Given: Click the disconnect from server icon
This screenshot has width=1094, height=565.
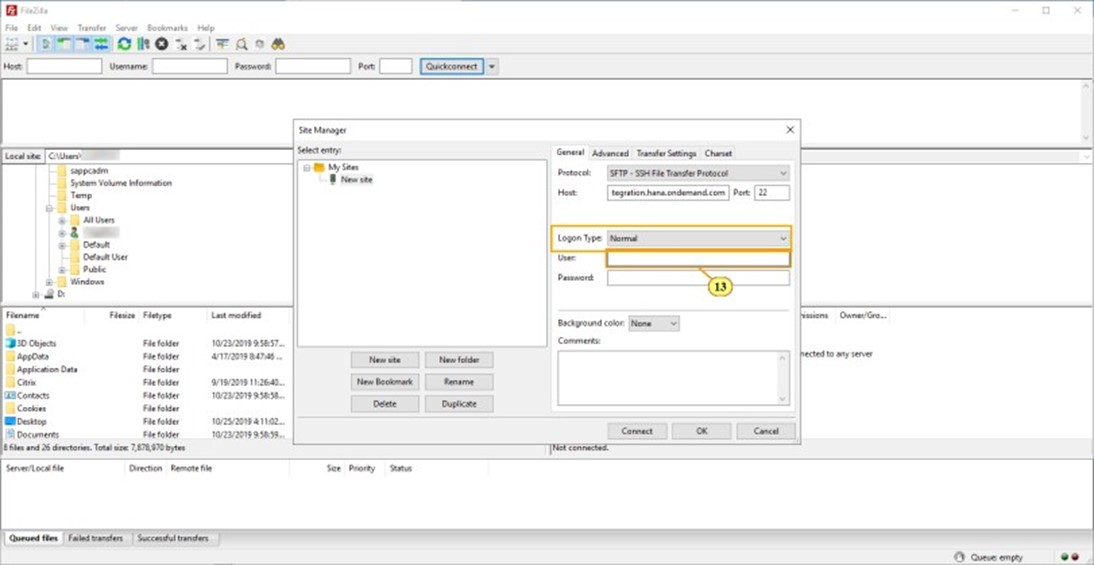Looking at the screenshot, I should [181, 44].
